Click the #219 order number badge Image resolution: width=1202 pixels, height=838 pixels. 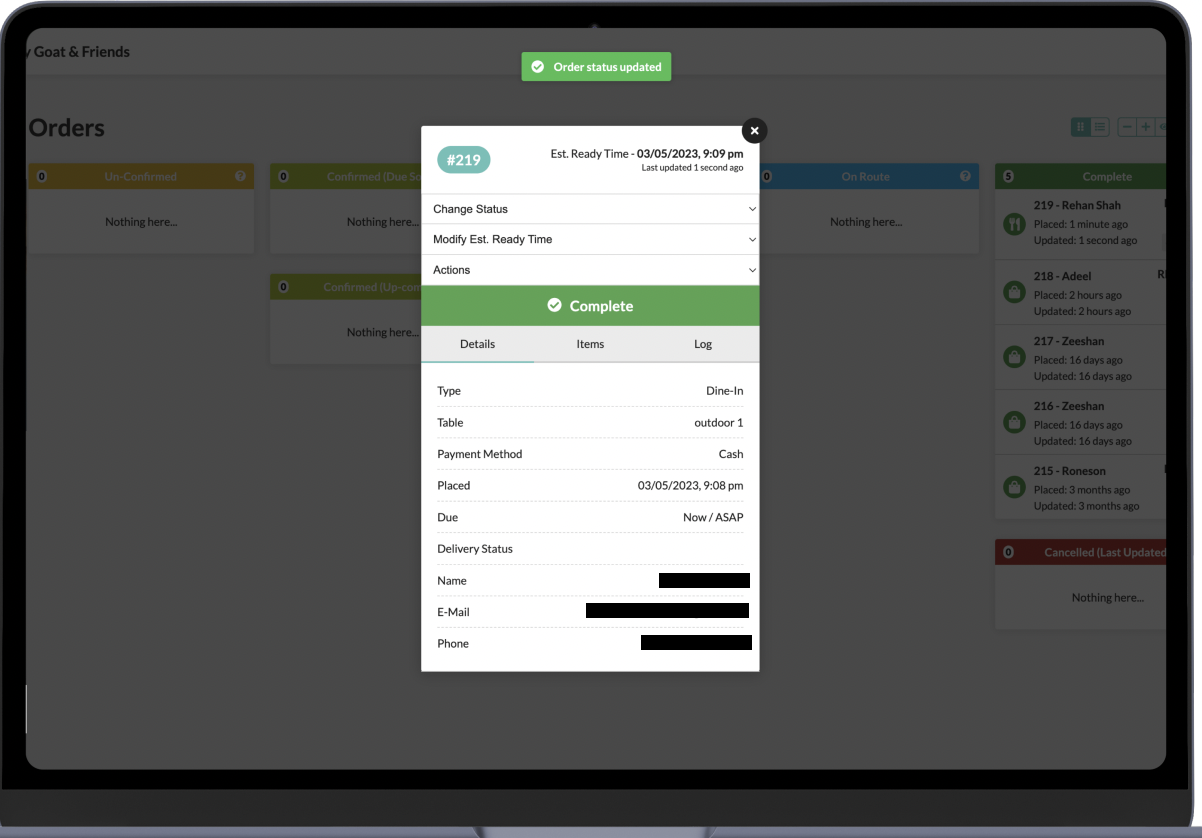[x=464, y=160]
